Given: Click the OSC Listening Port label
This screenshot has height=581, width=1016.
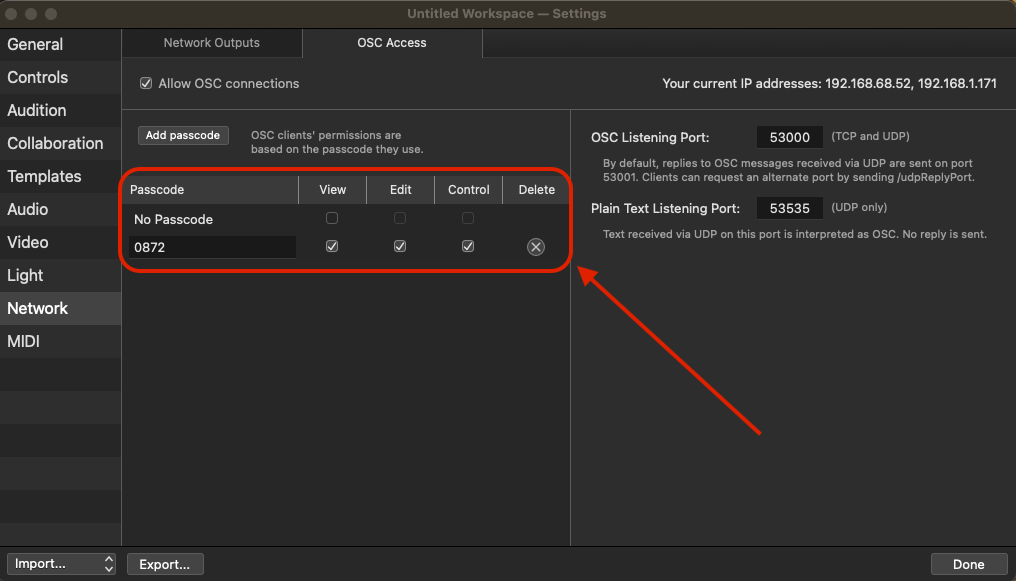Looking at the screenshot, I should [x=650, y=137].
